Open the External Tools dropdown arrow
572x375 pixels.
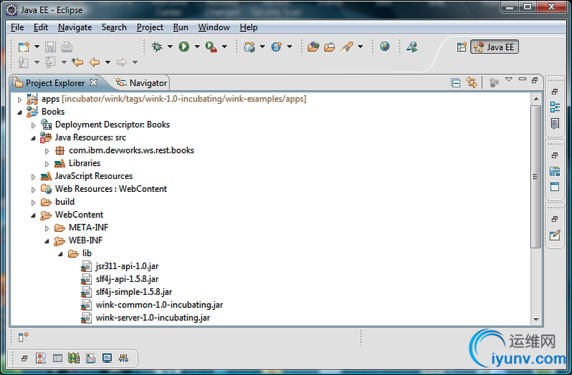[224, 47]
